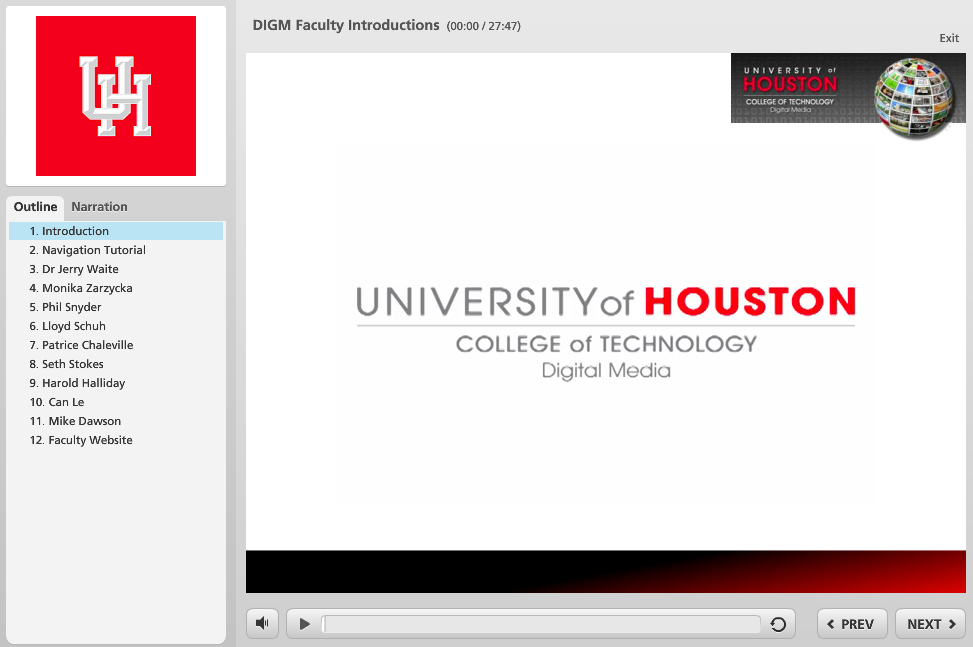Select the Outline tab
This screenshot has height=647, width=973.
tap(35, 207)
